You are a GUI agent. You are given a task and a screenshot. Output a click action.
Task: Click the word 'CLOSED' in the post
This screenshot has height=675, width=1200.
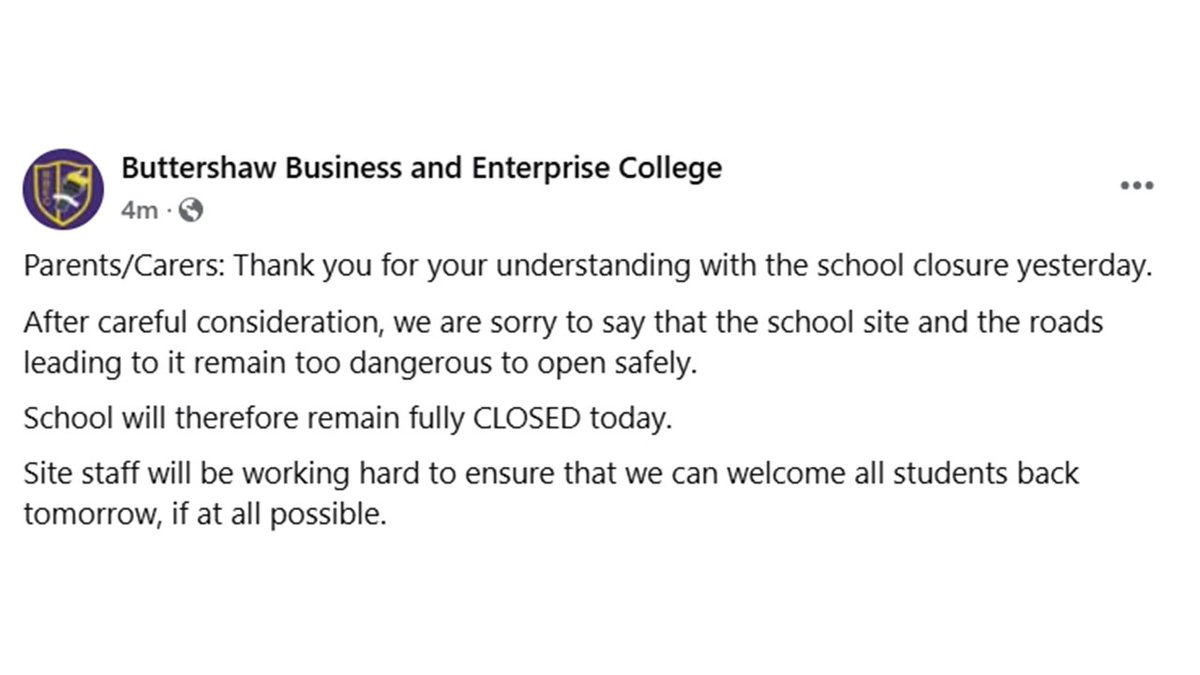(526, 418)
